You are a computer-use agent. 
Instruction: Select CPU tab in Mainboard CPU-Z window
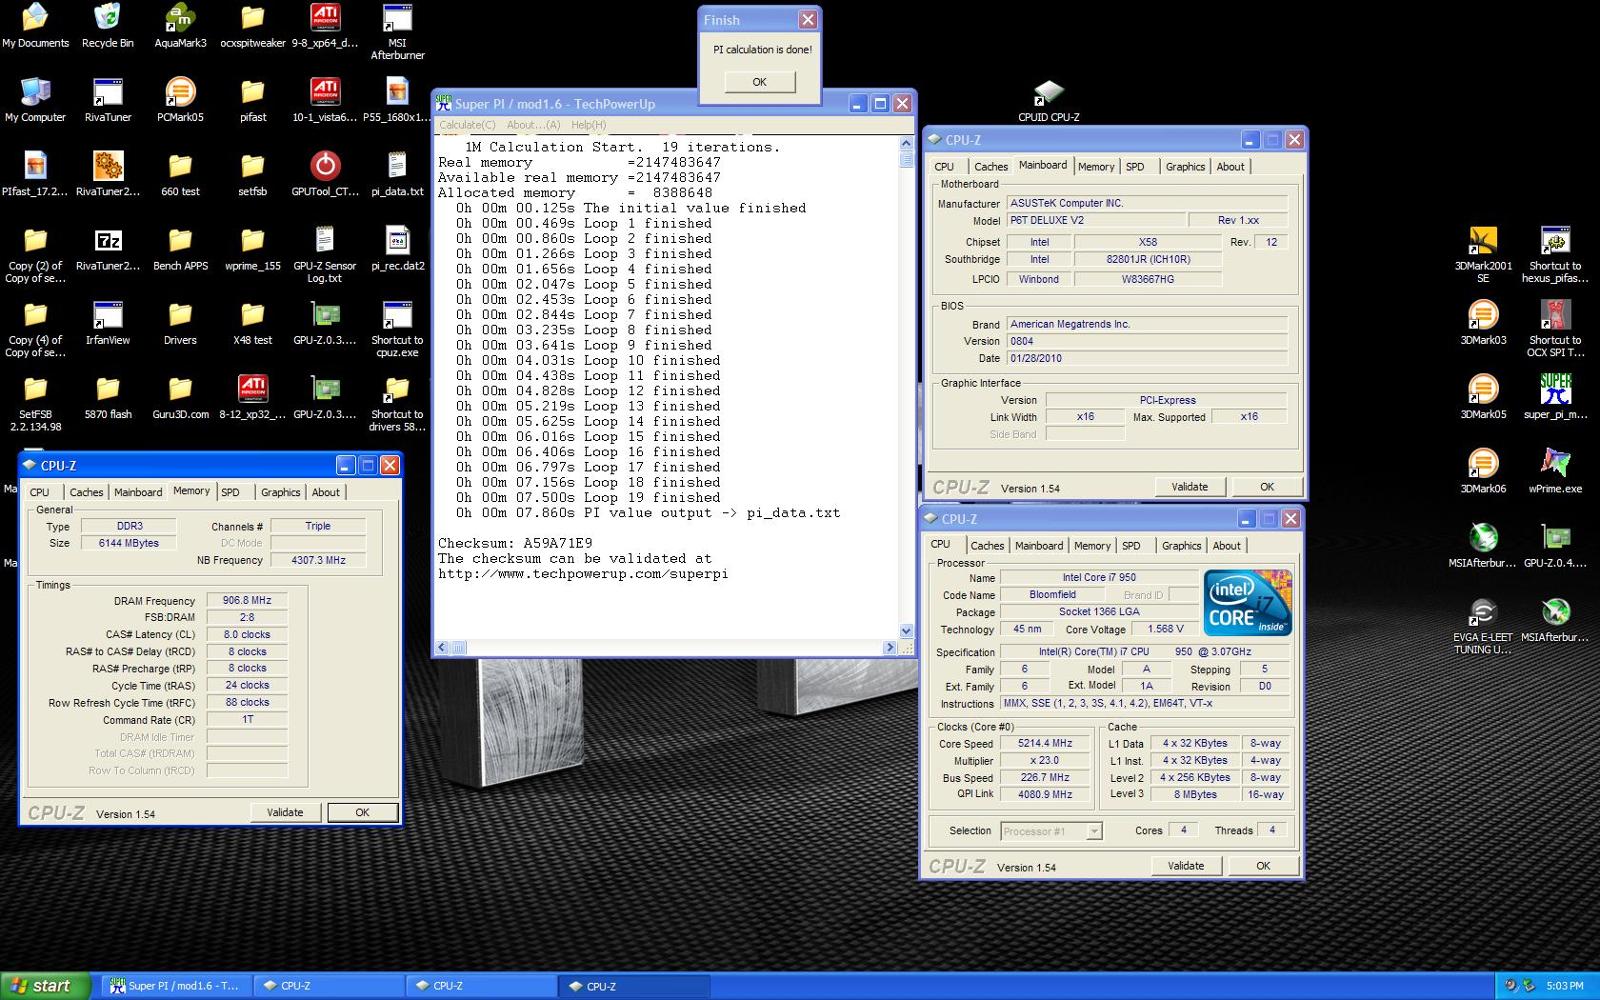tap(944, 167)
